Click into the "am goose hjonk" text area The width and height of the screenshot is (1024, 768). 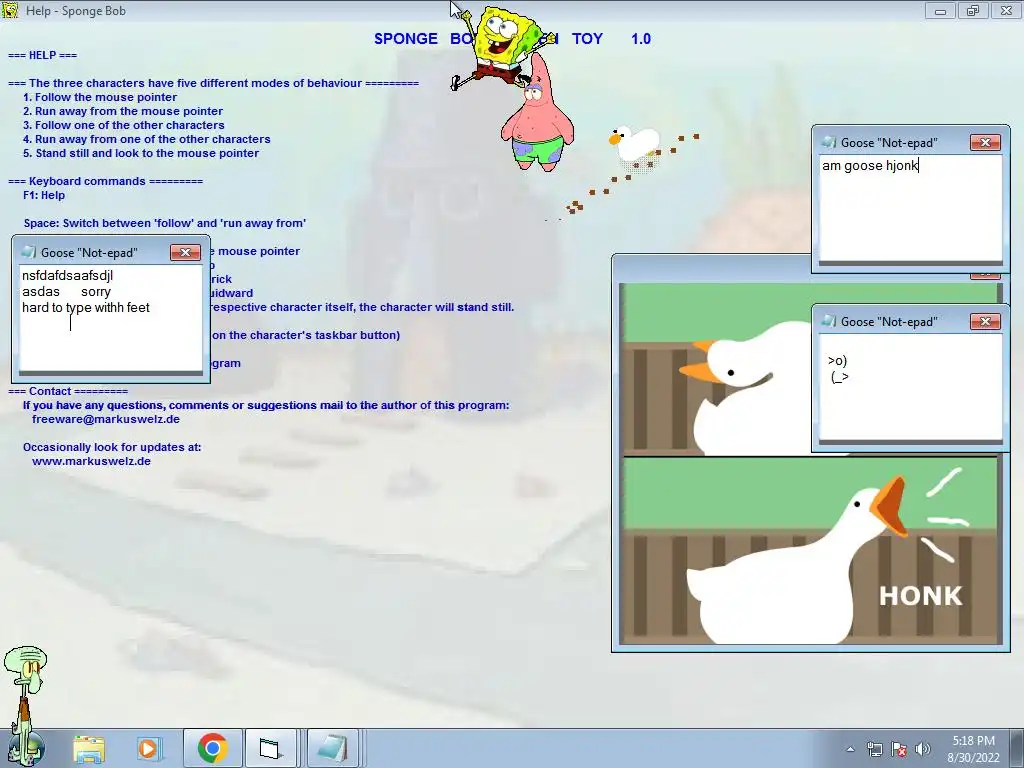[910, 208]
